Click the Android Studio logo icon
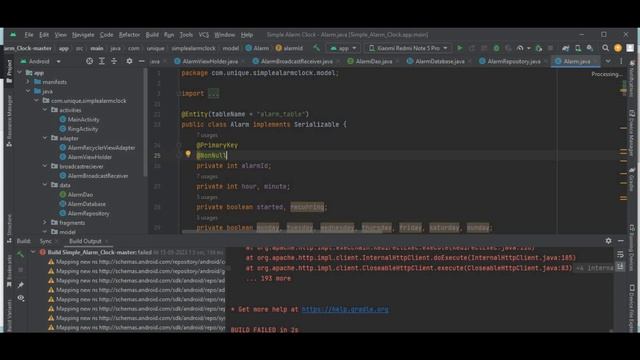 click(13, 35)
